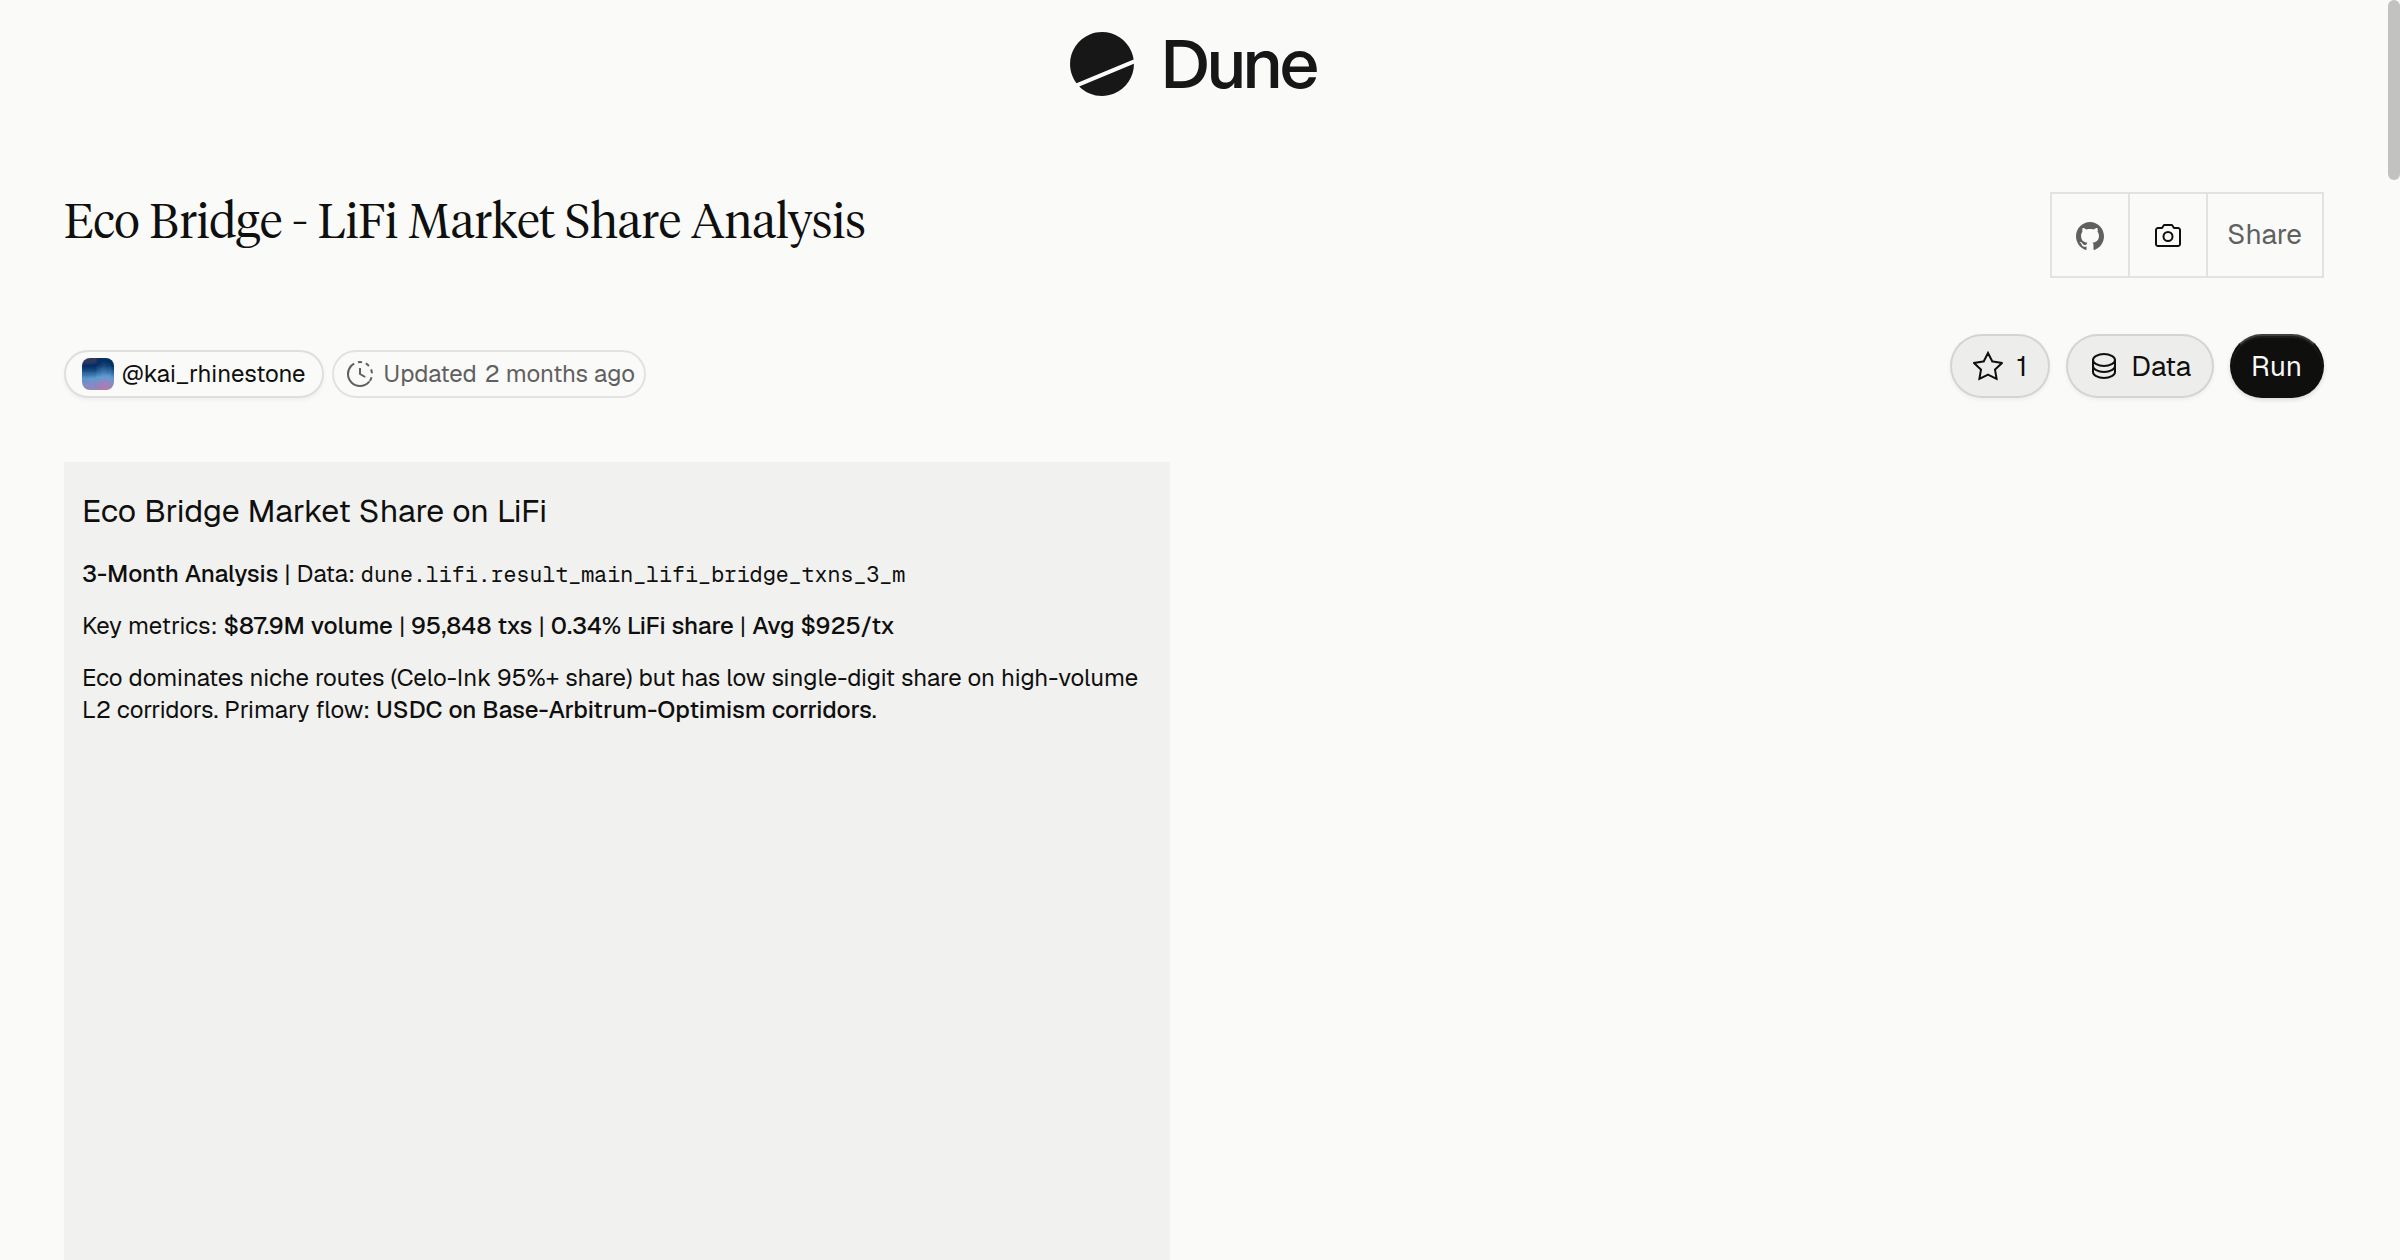Viewport: 2400px width, 1260px height.
Task: Click the Avg $925/tx metric
Action: tap(823, 626)
